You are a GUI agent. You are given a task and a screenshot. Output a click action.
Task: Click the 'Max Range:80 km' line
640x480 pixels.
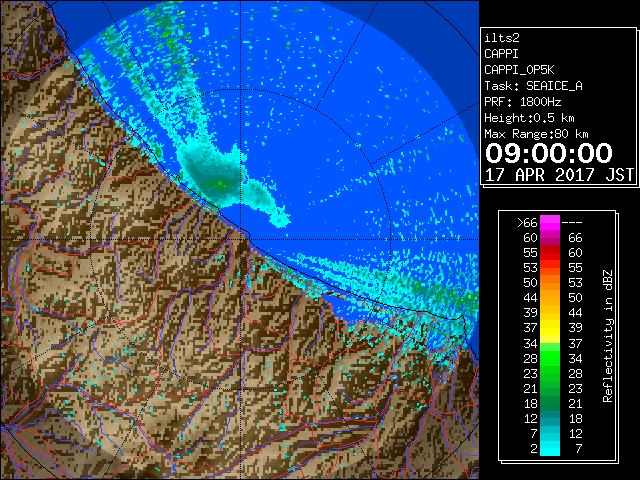pos(536,134)
